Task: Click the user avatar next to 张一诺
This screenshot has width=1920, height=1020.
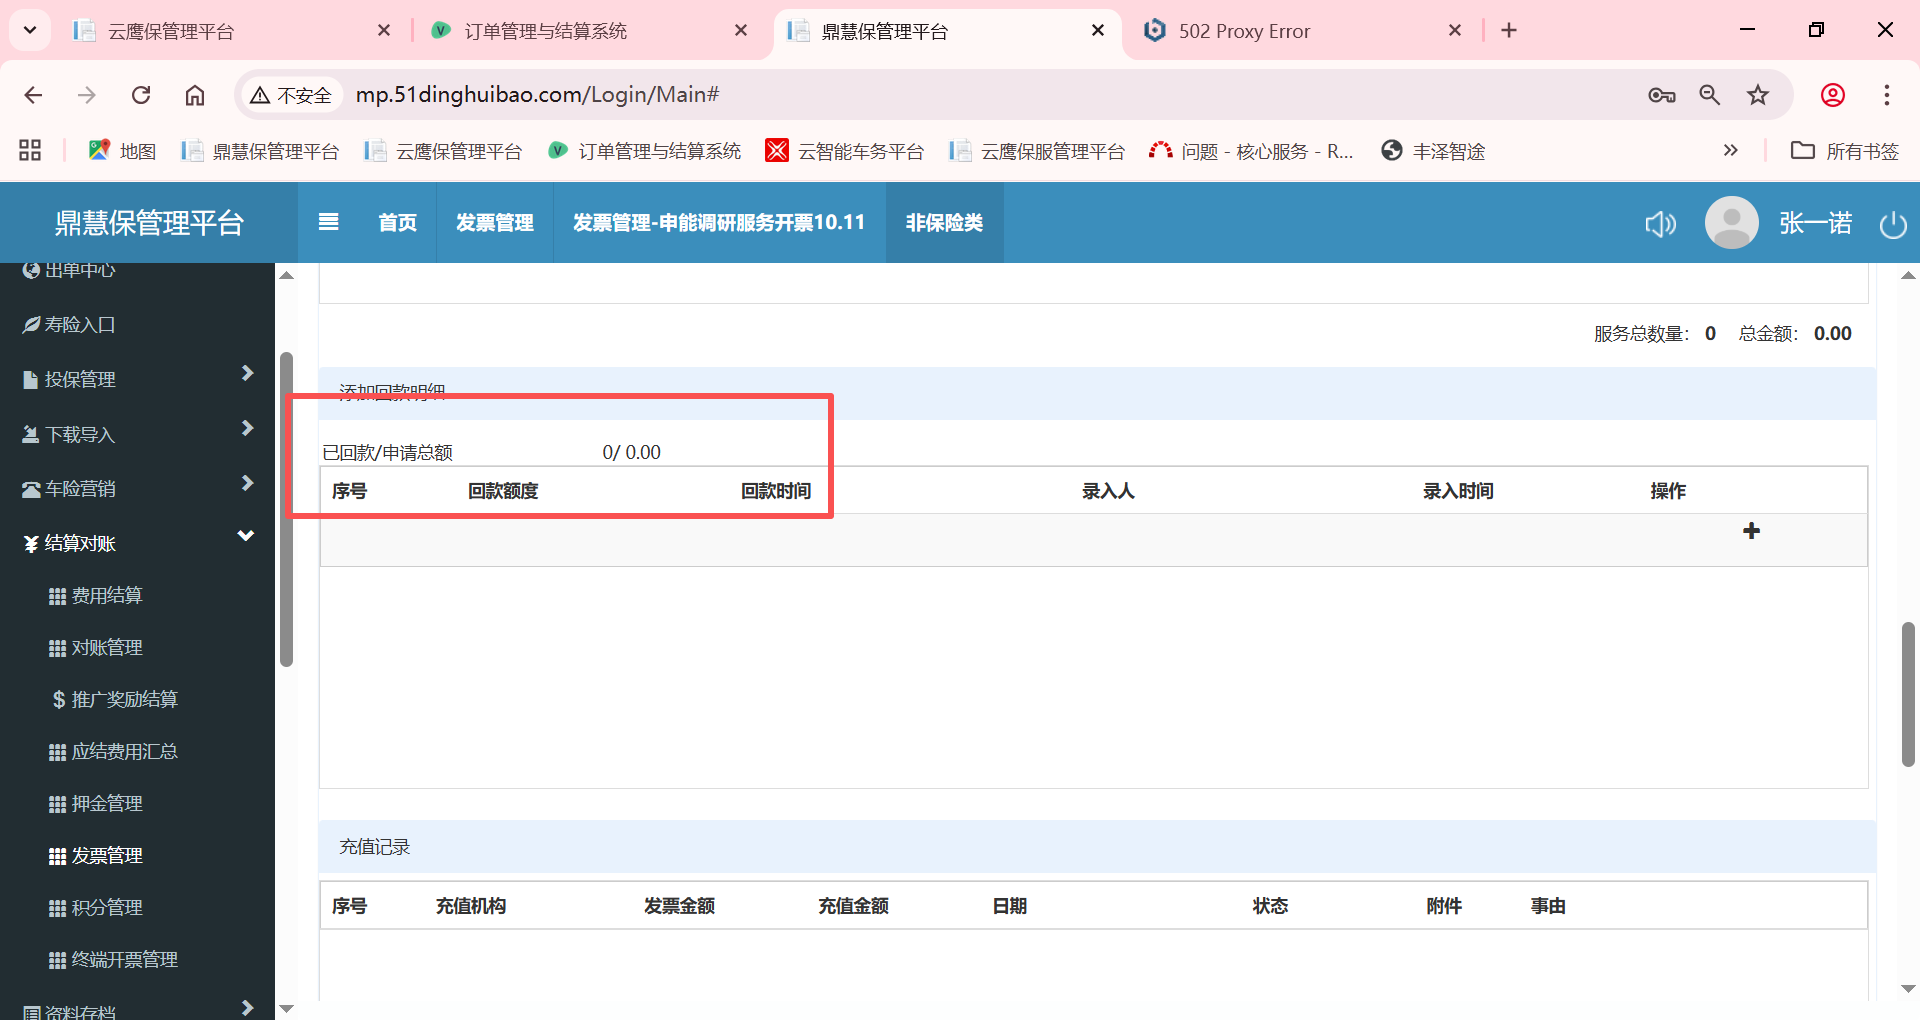Action: pyautogui.click(x=1731, y=223)
